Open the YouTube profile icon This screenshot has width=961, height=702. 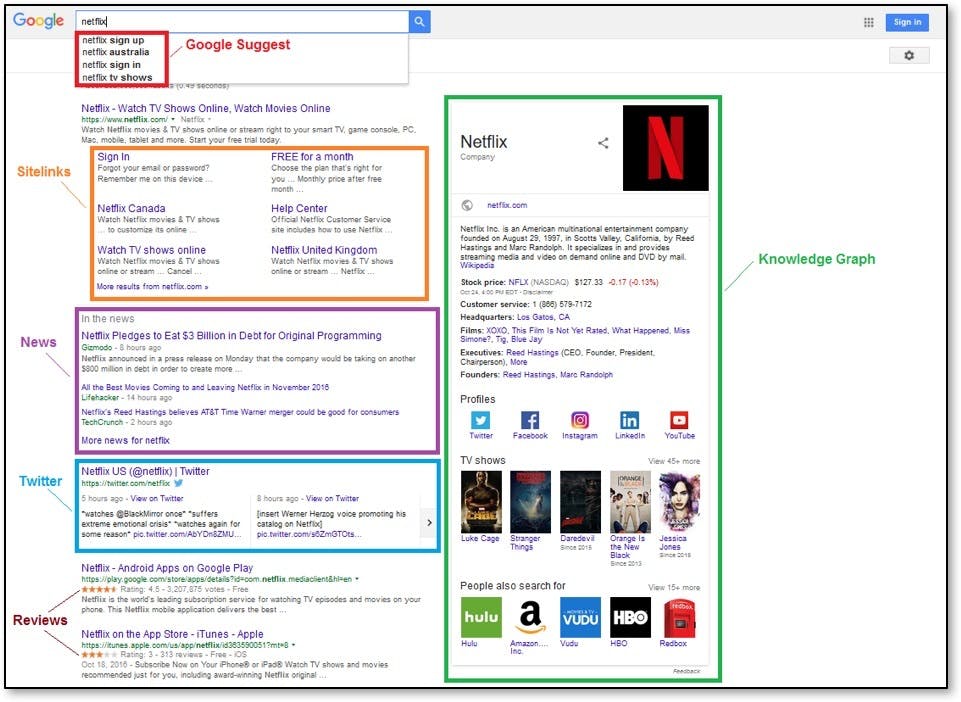coord(679,420)
